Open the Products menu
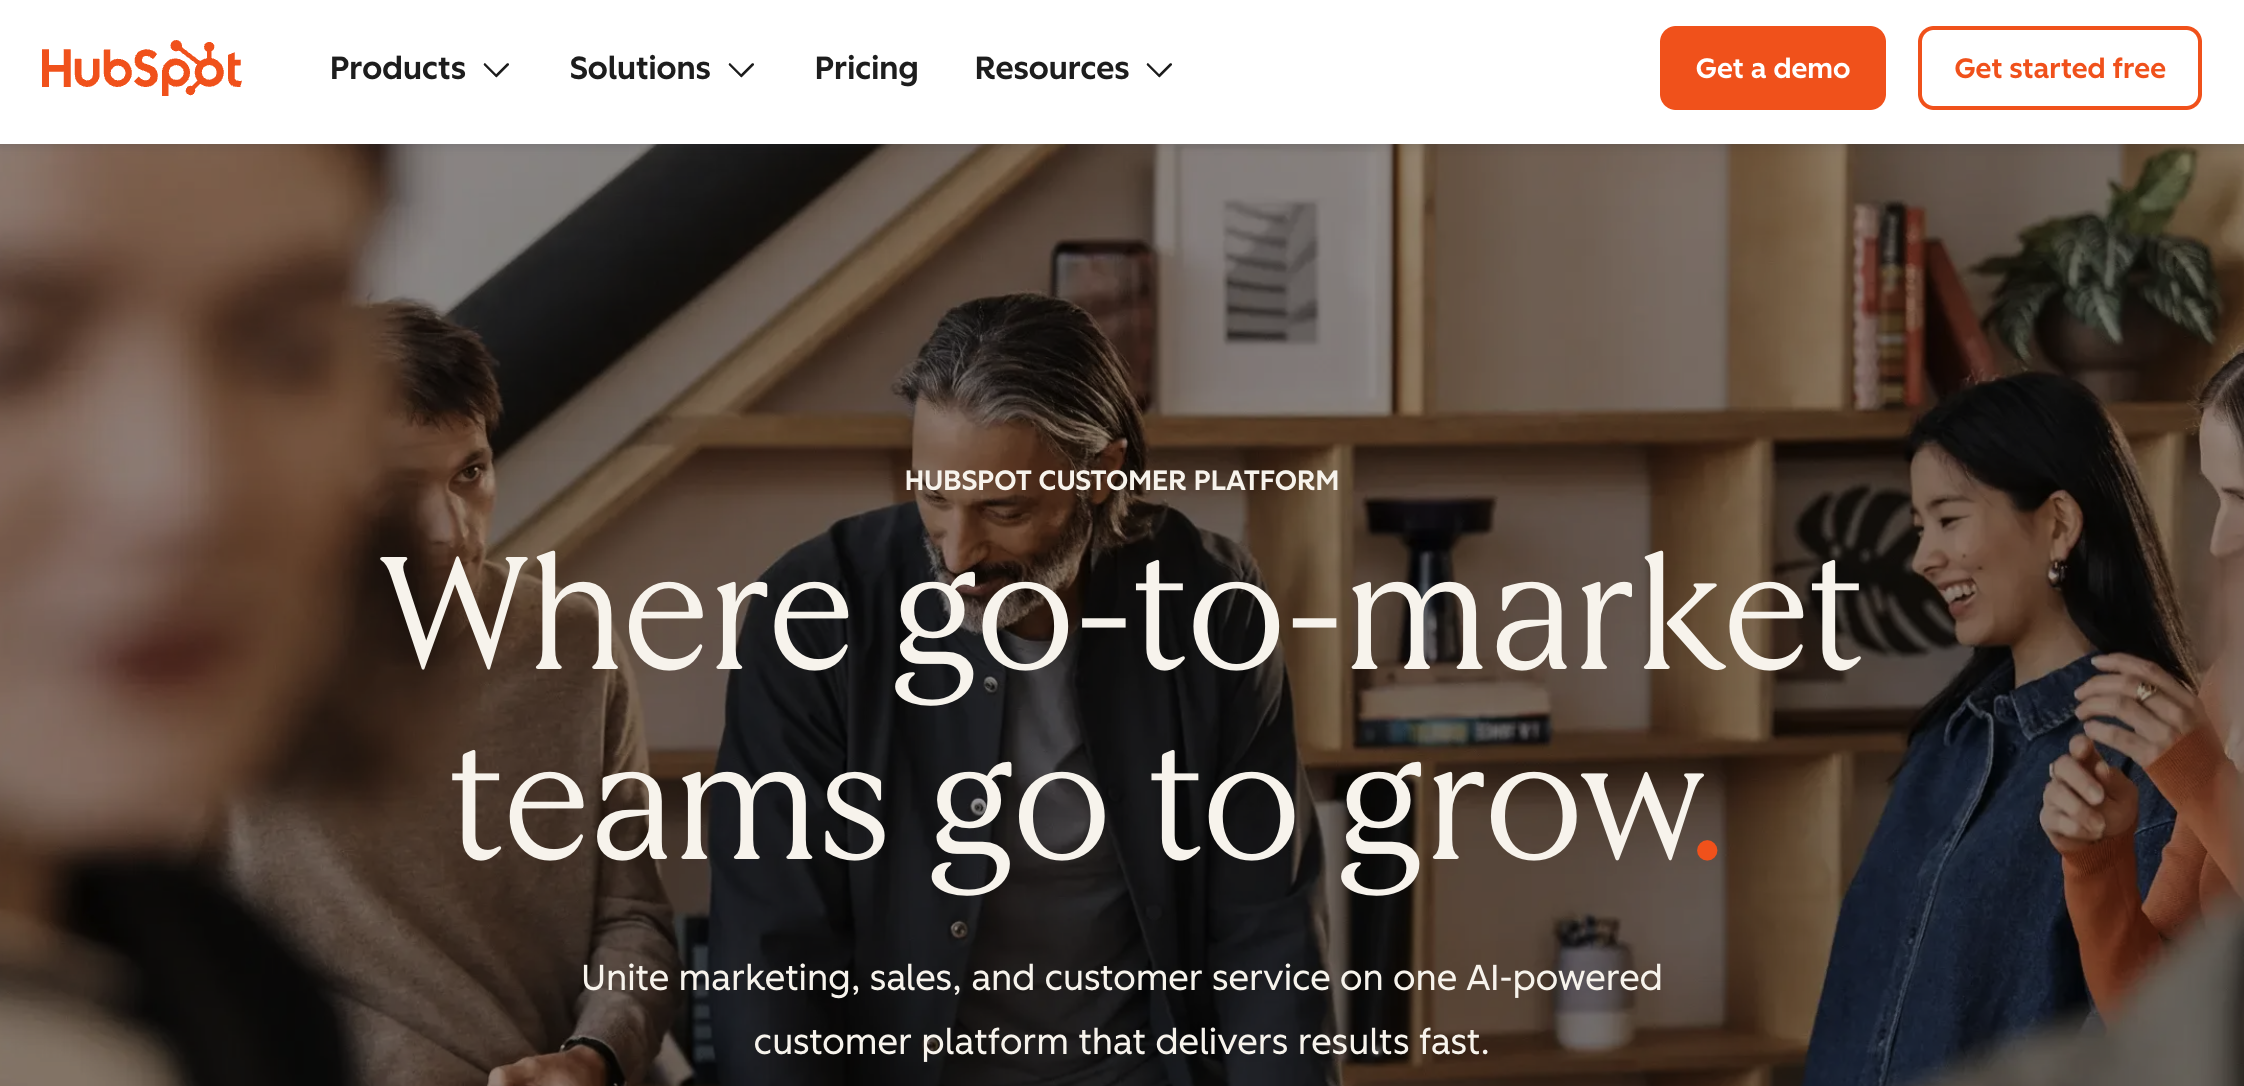Screen dimensions: 2244x1086 tap(398, 68)
